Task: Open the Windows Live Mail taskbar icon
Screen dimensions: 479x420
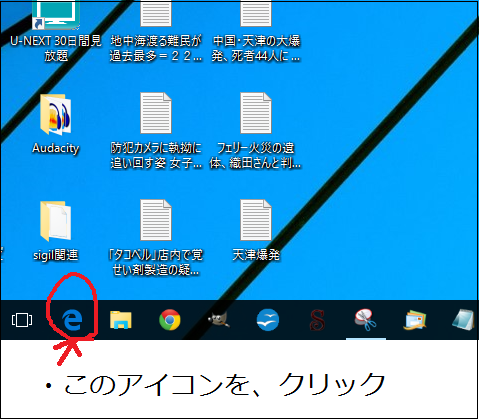Action: click(415, 320)
